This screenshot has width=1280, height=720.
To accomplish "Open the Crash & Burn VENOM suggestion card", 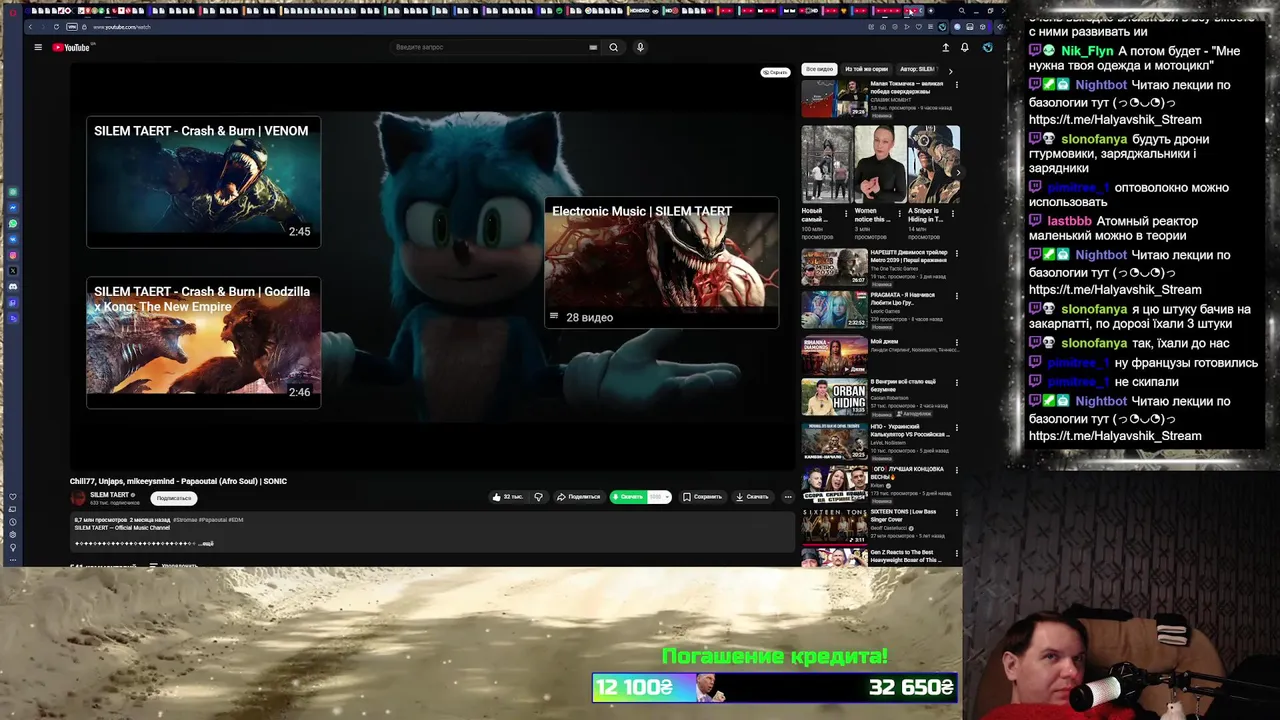I will 203,182.
